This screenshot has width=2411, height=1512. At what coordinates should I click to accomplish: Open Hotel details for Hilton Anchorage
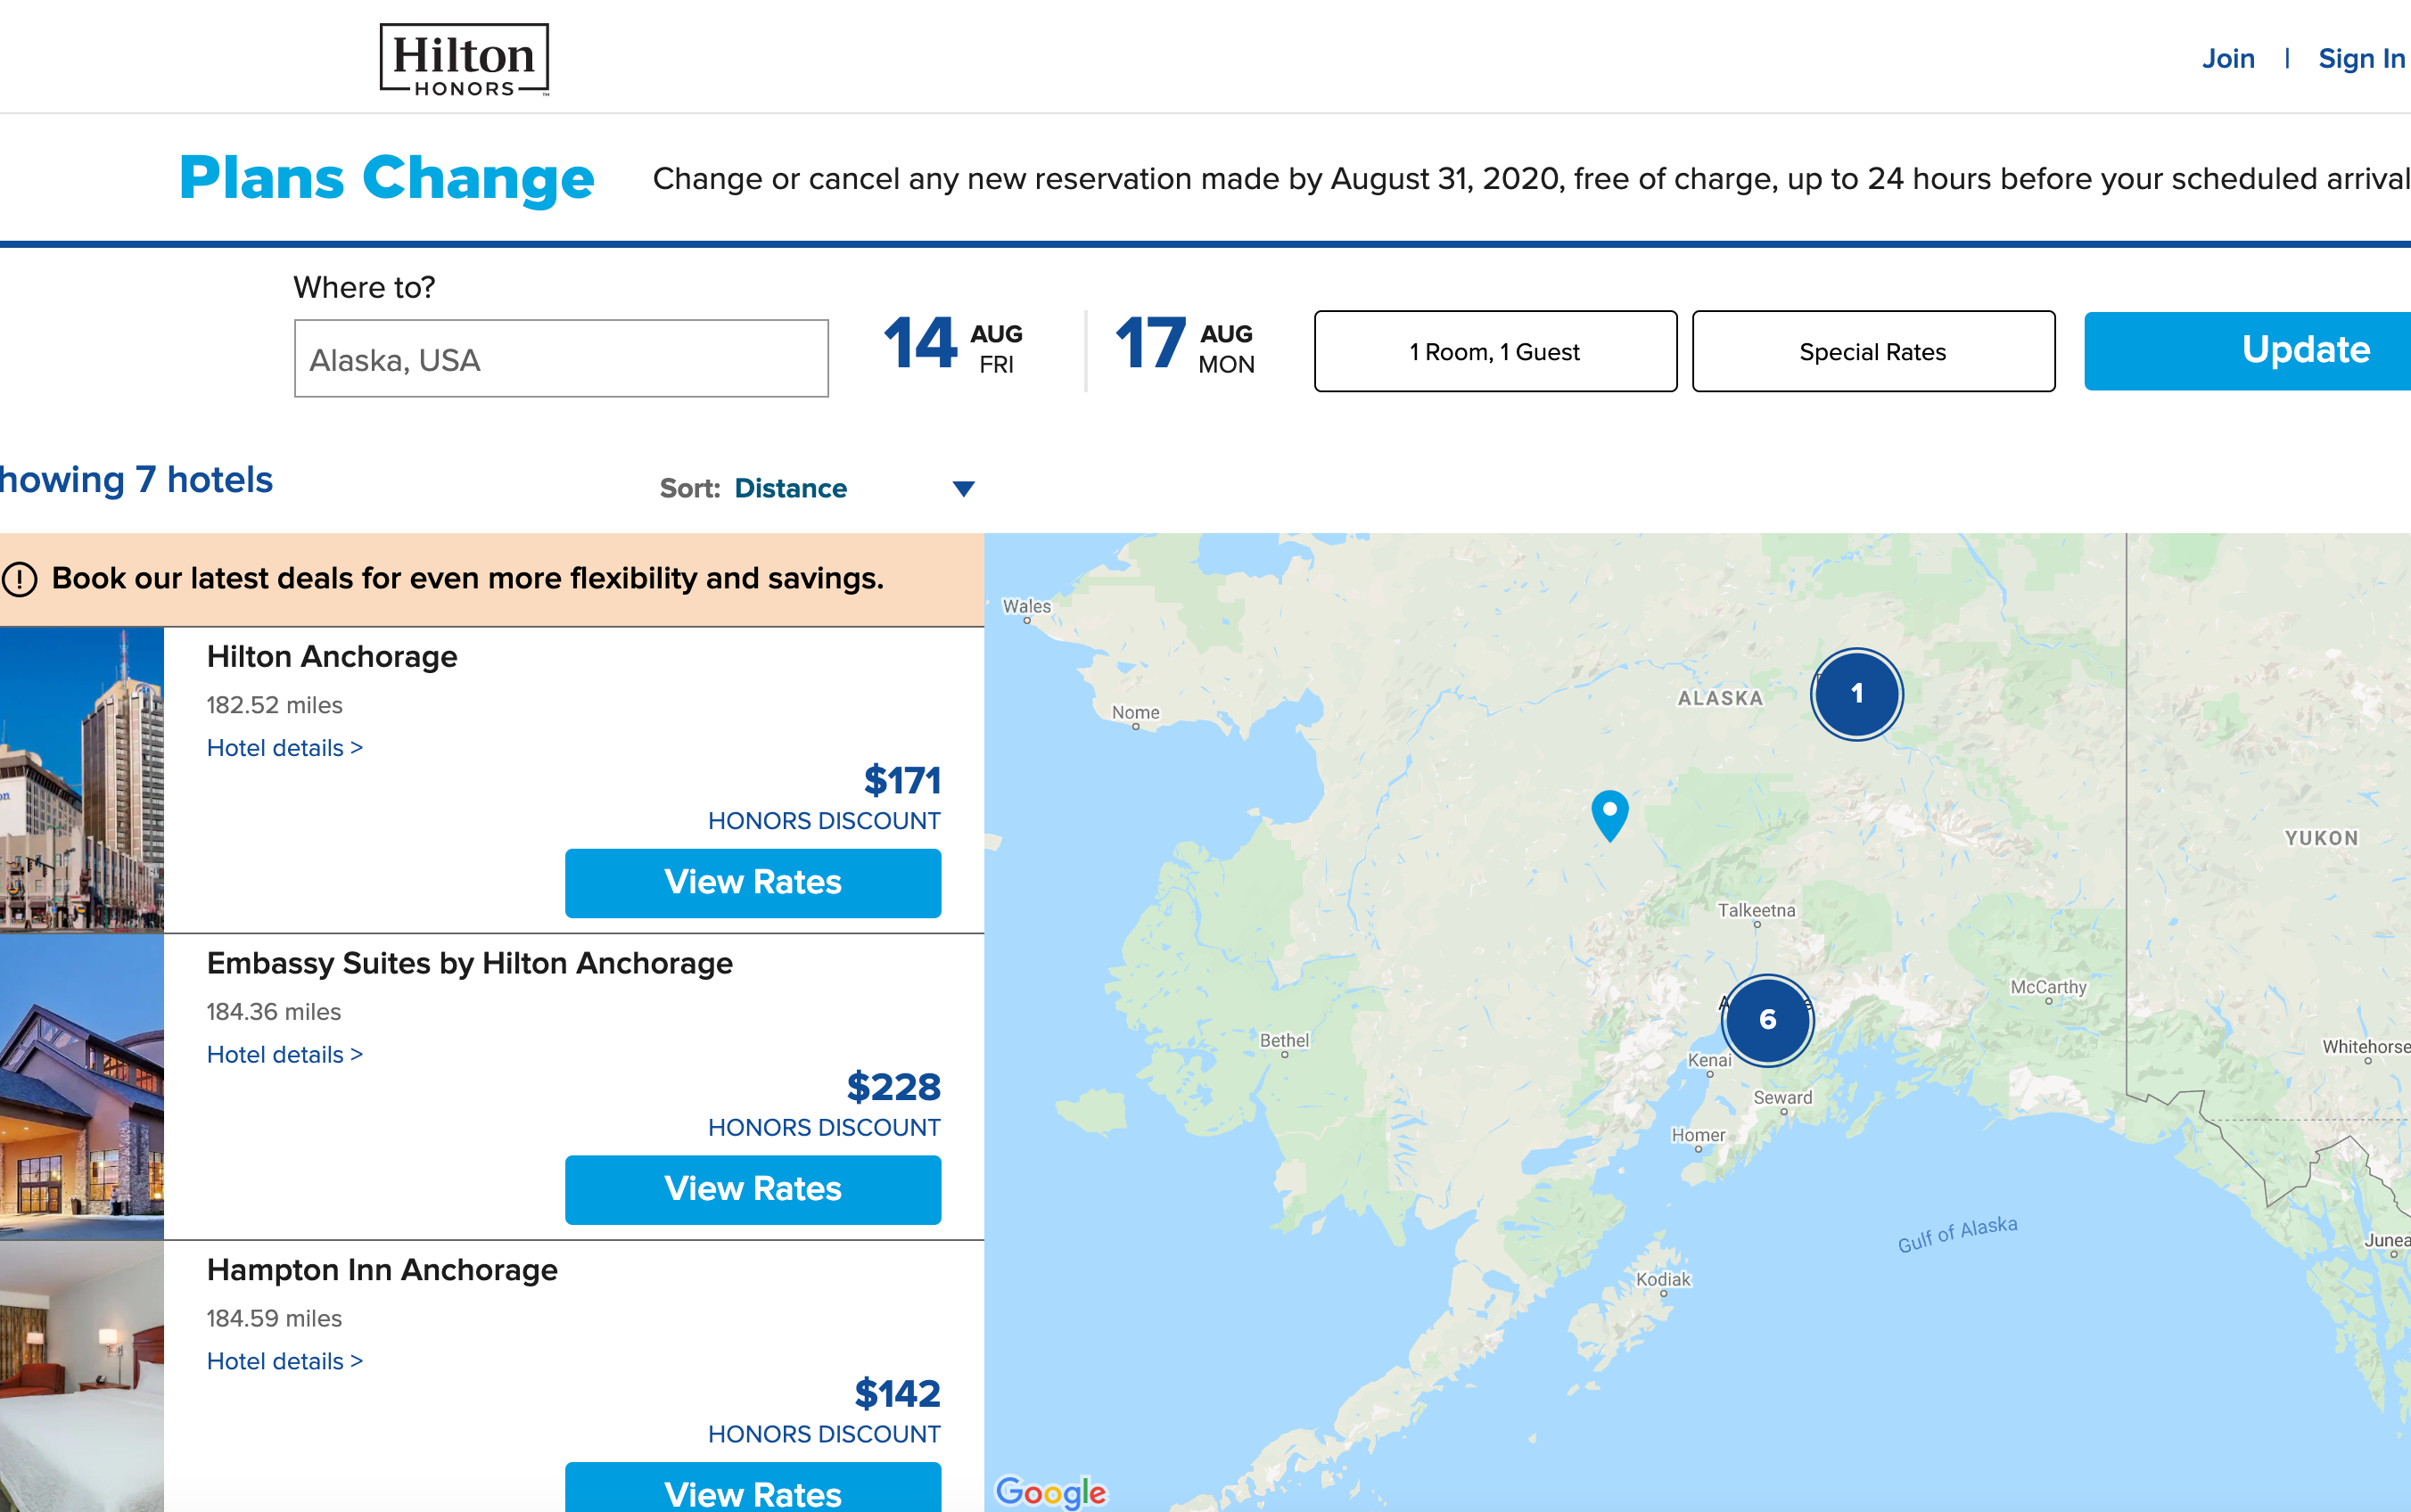(x=284, y=748)
